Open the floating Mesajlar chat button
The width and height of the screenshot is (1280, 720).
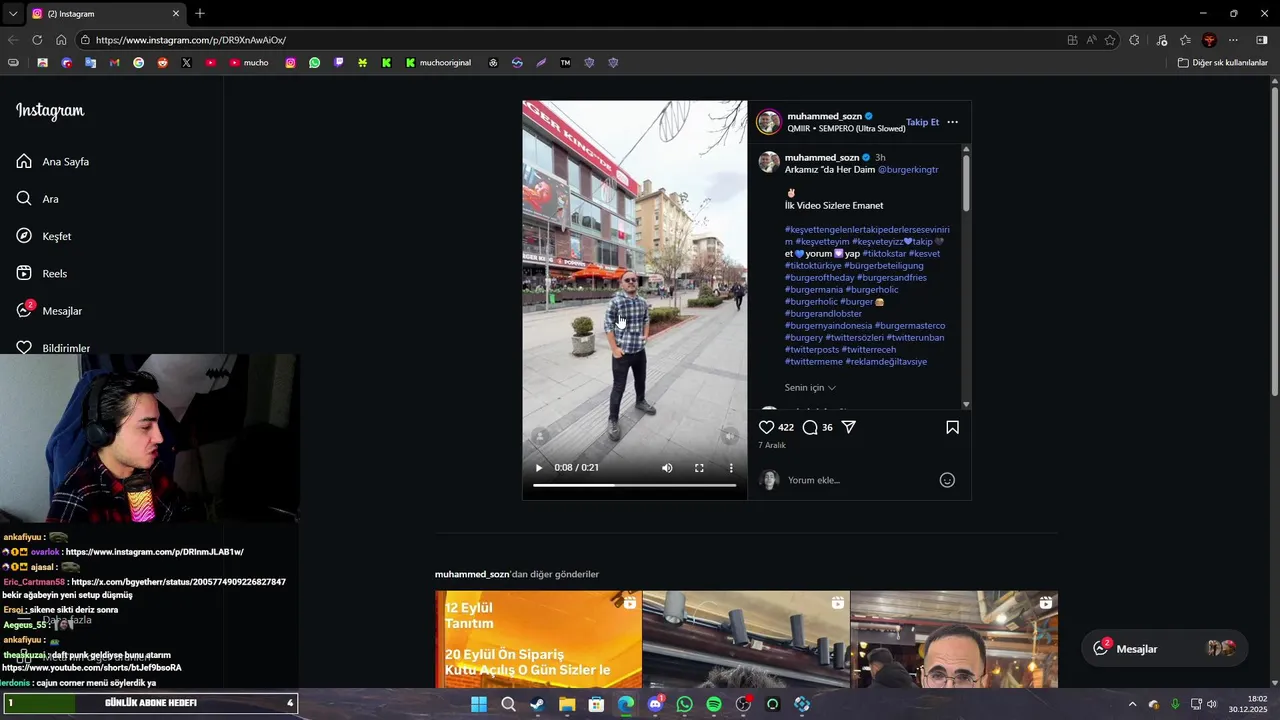(x=1165, y=649)
